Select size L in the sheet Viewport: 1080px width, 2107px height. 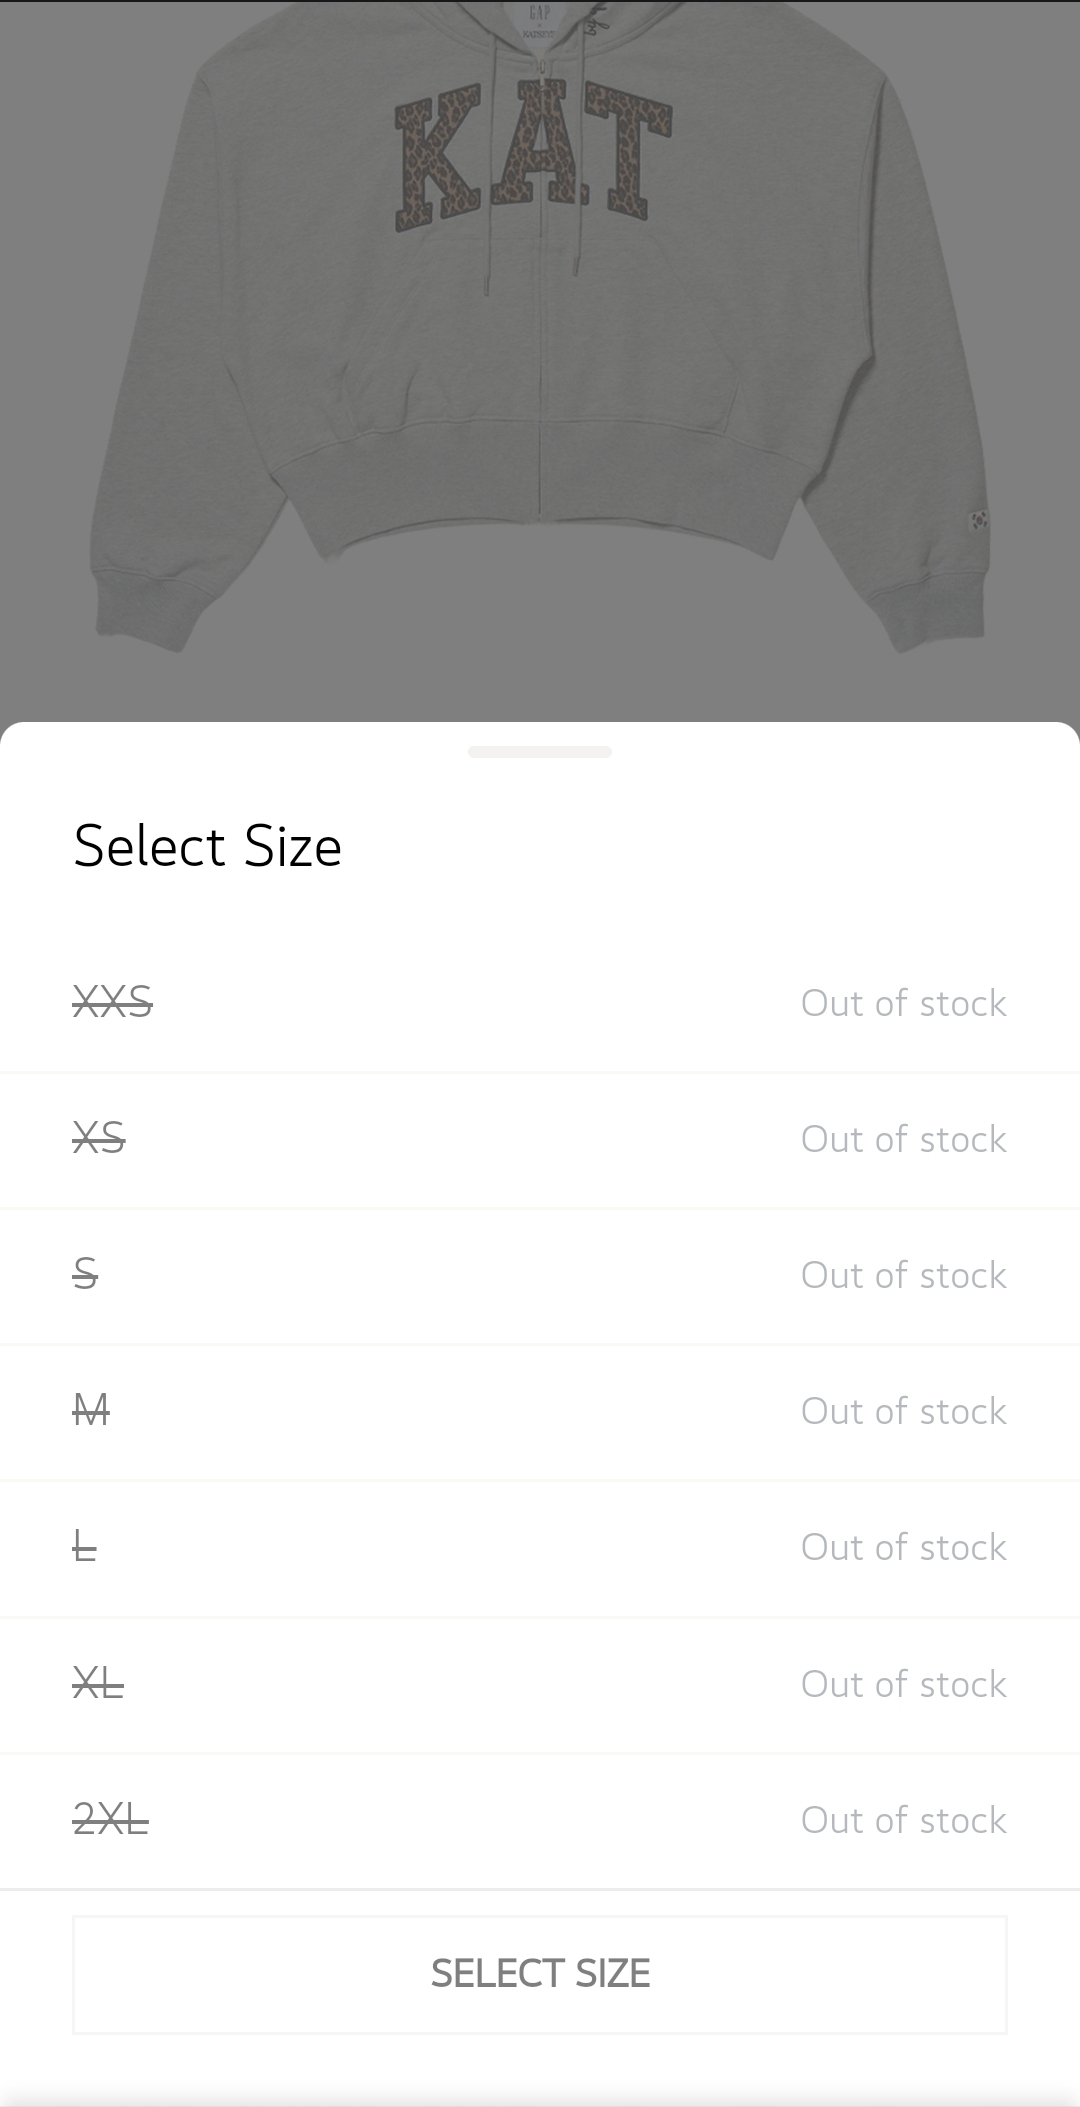[x=85, y=1546]
